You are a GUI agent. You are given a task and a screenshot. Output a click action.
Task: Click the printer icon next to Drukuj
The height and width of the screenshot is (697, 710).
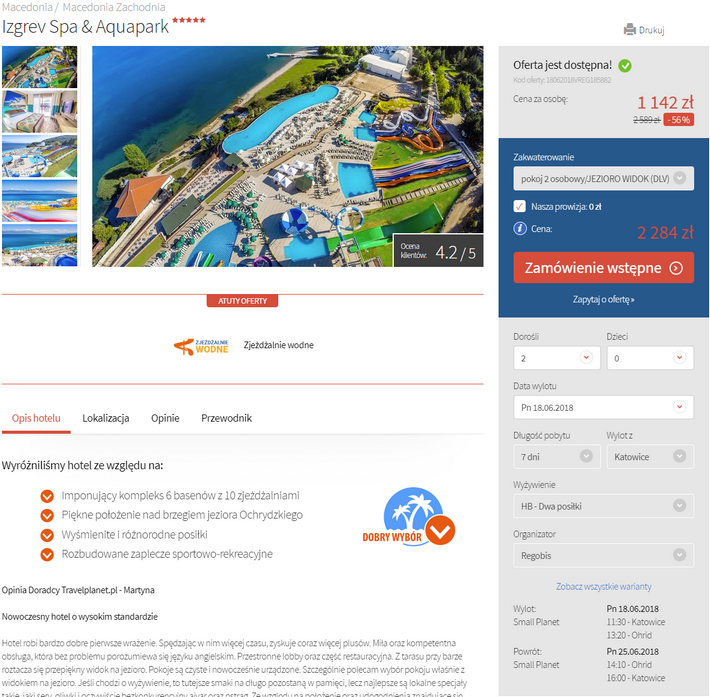pos(629,29)
